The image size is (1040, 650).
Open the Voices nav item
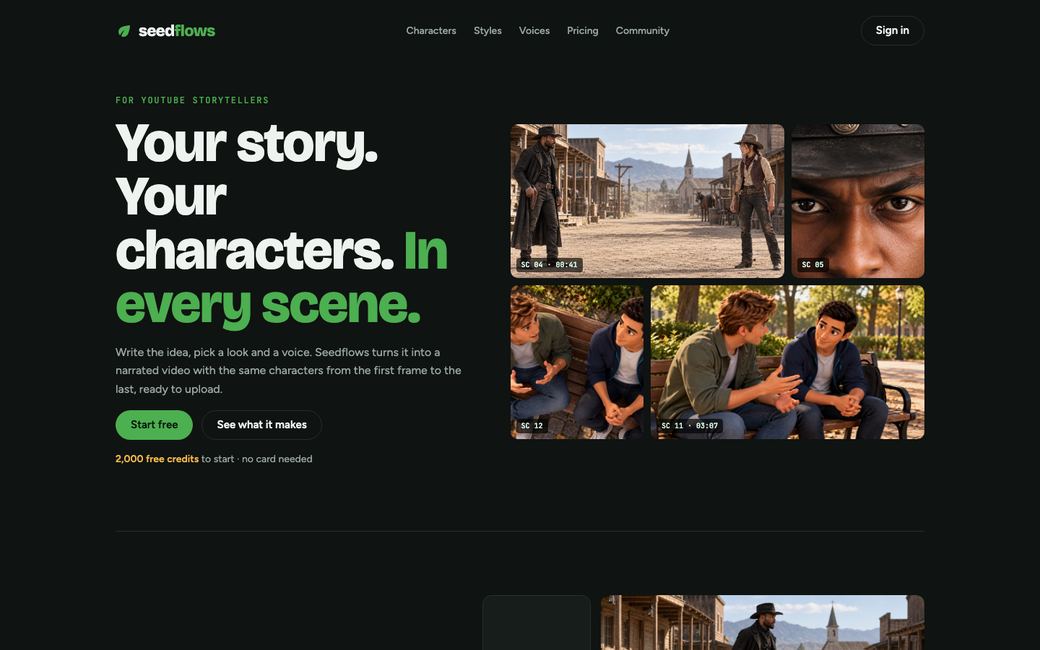(534, 31)
